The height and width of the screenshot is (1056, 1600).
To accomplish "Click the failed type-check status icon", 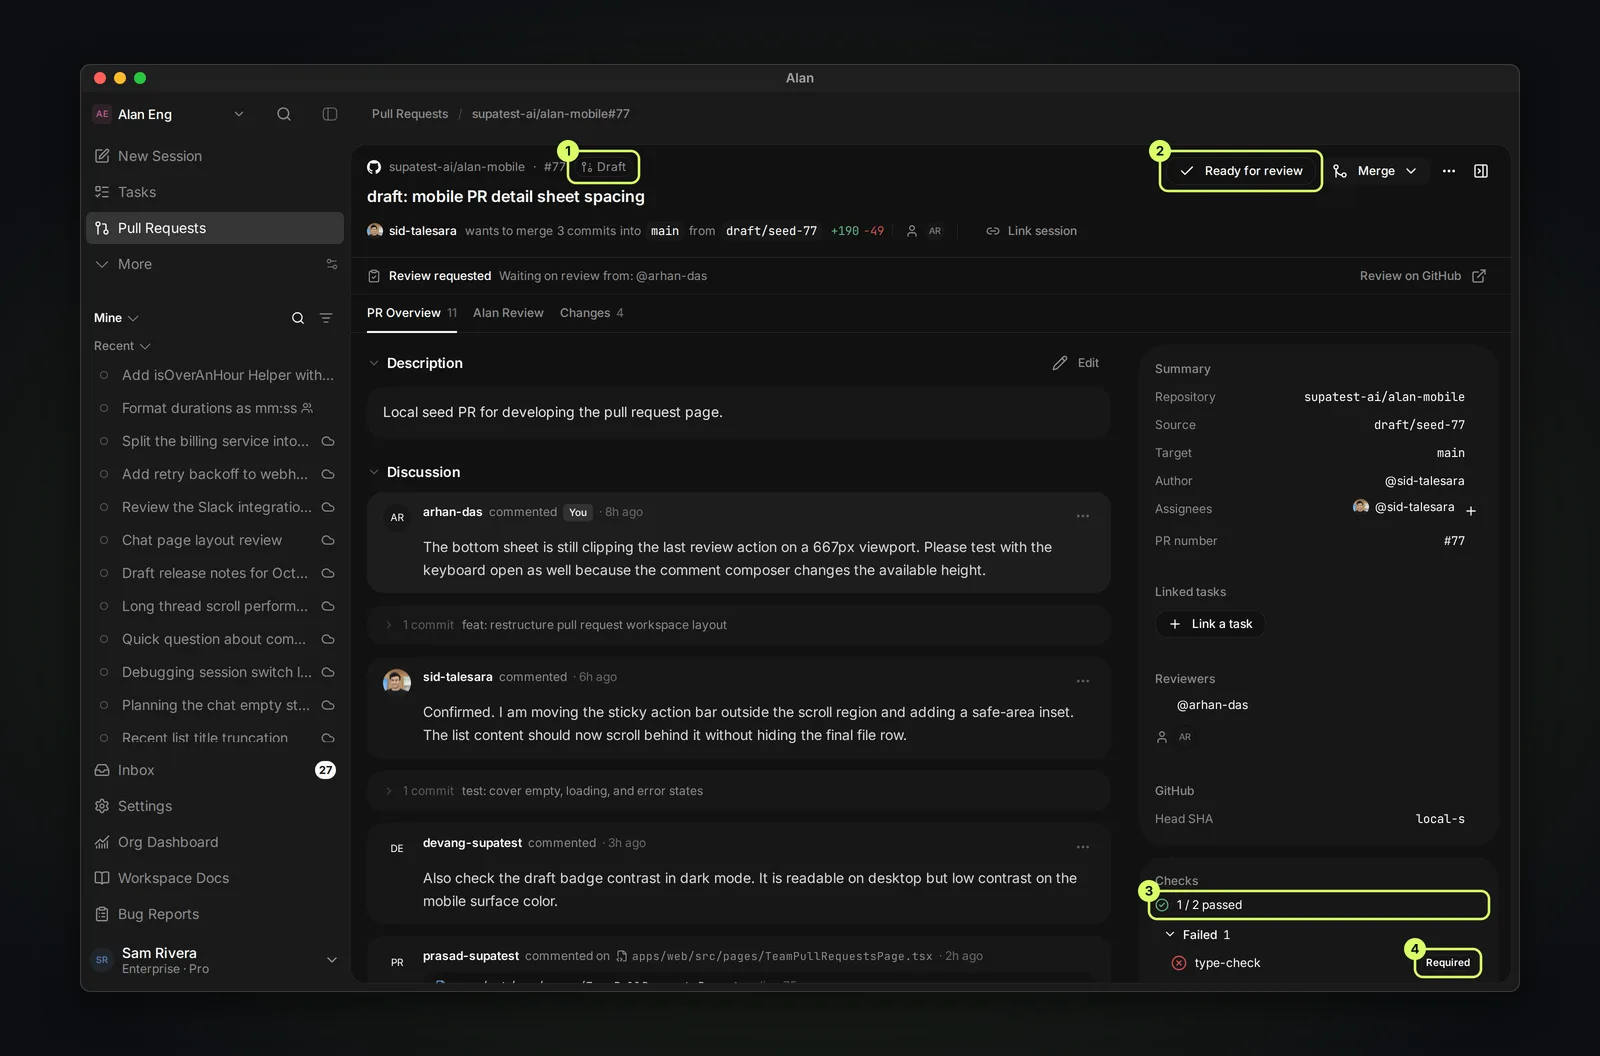I will (x=1179, y=963).
